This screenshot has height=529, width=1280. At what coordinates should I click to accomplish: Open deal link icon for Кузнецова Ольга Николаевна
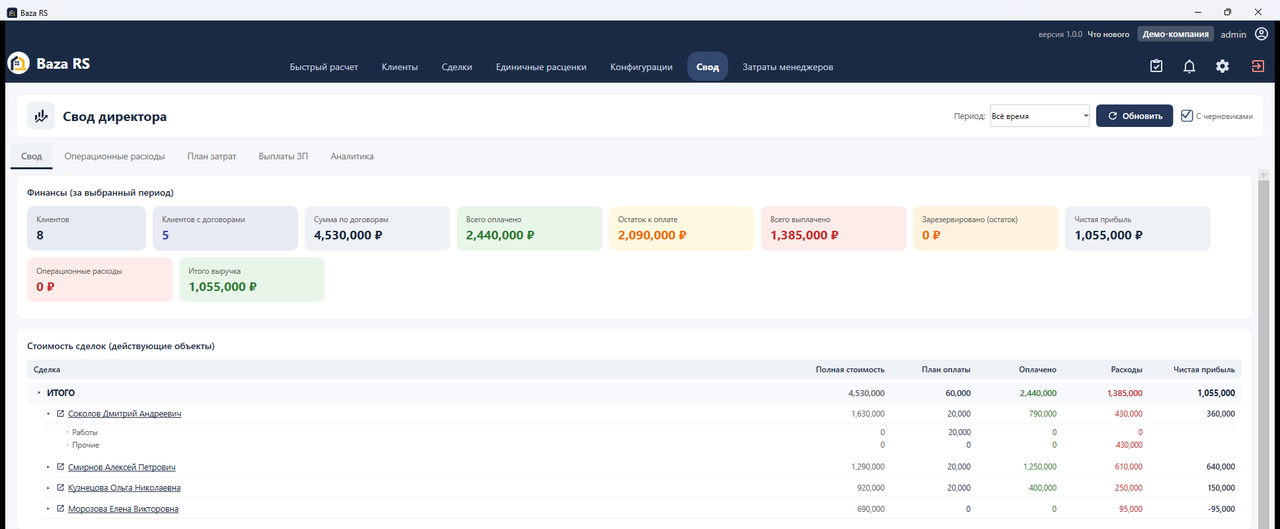(60, 488)
